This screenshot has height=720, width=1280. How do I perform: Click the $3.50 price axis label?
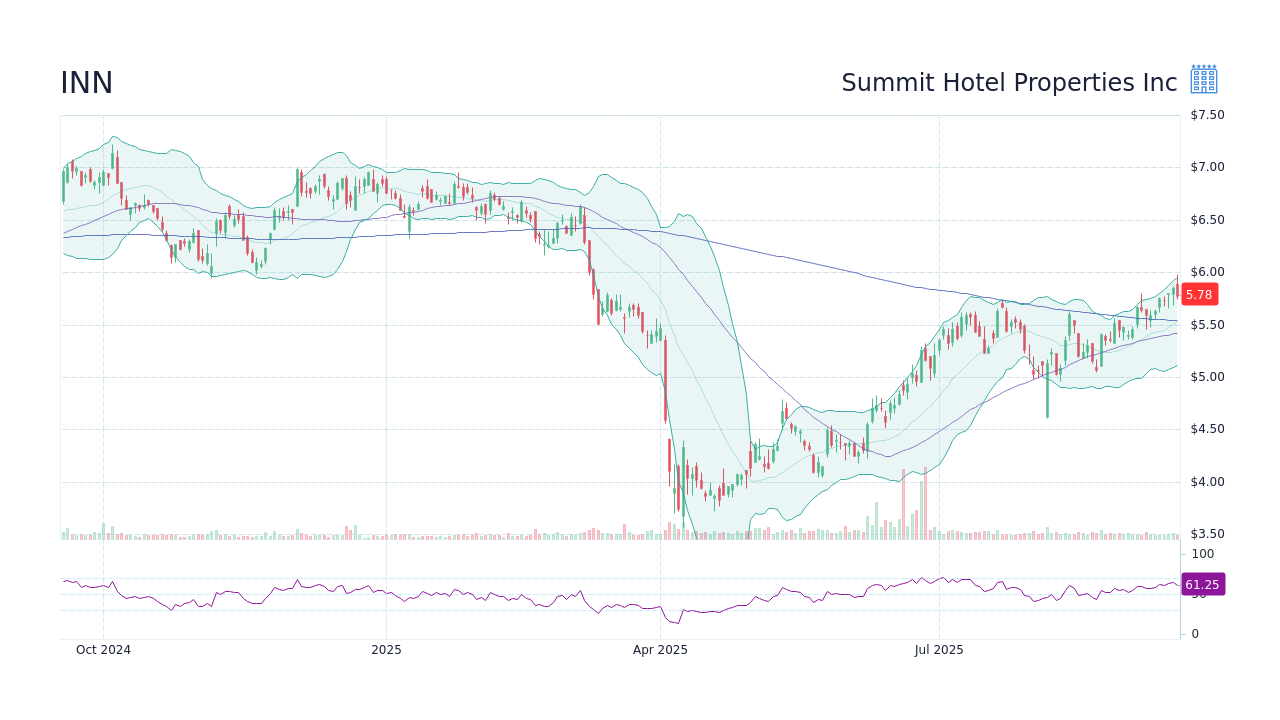coord(1205,533)
